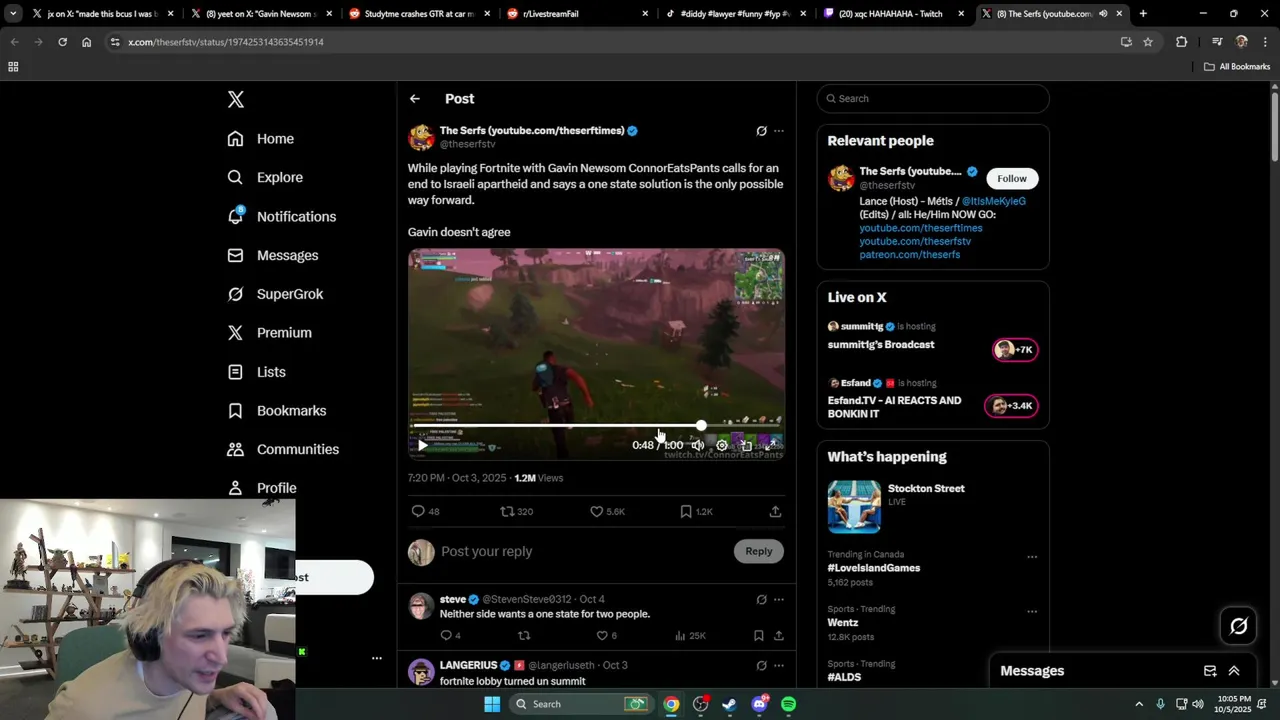Image resolution: width=1280 pixels, height=720 pixels.
Task: Click share icon on the main post
Action: [775, 511]
